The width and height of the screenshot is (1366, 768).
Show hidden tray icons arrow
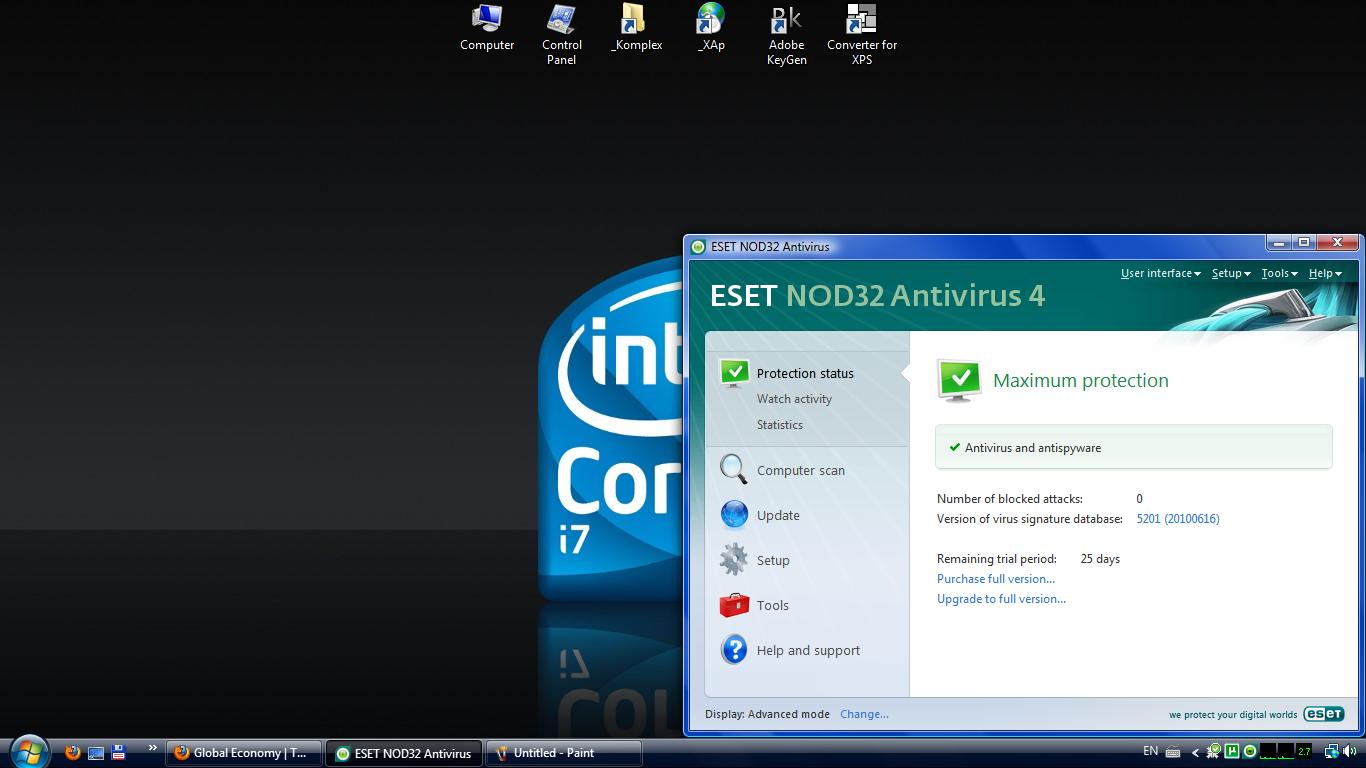click(x=1195, y=752)
